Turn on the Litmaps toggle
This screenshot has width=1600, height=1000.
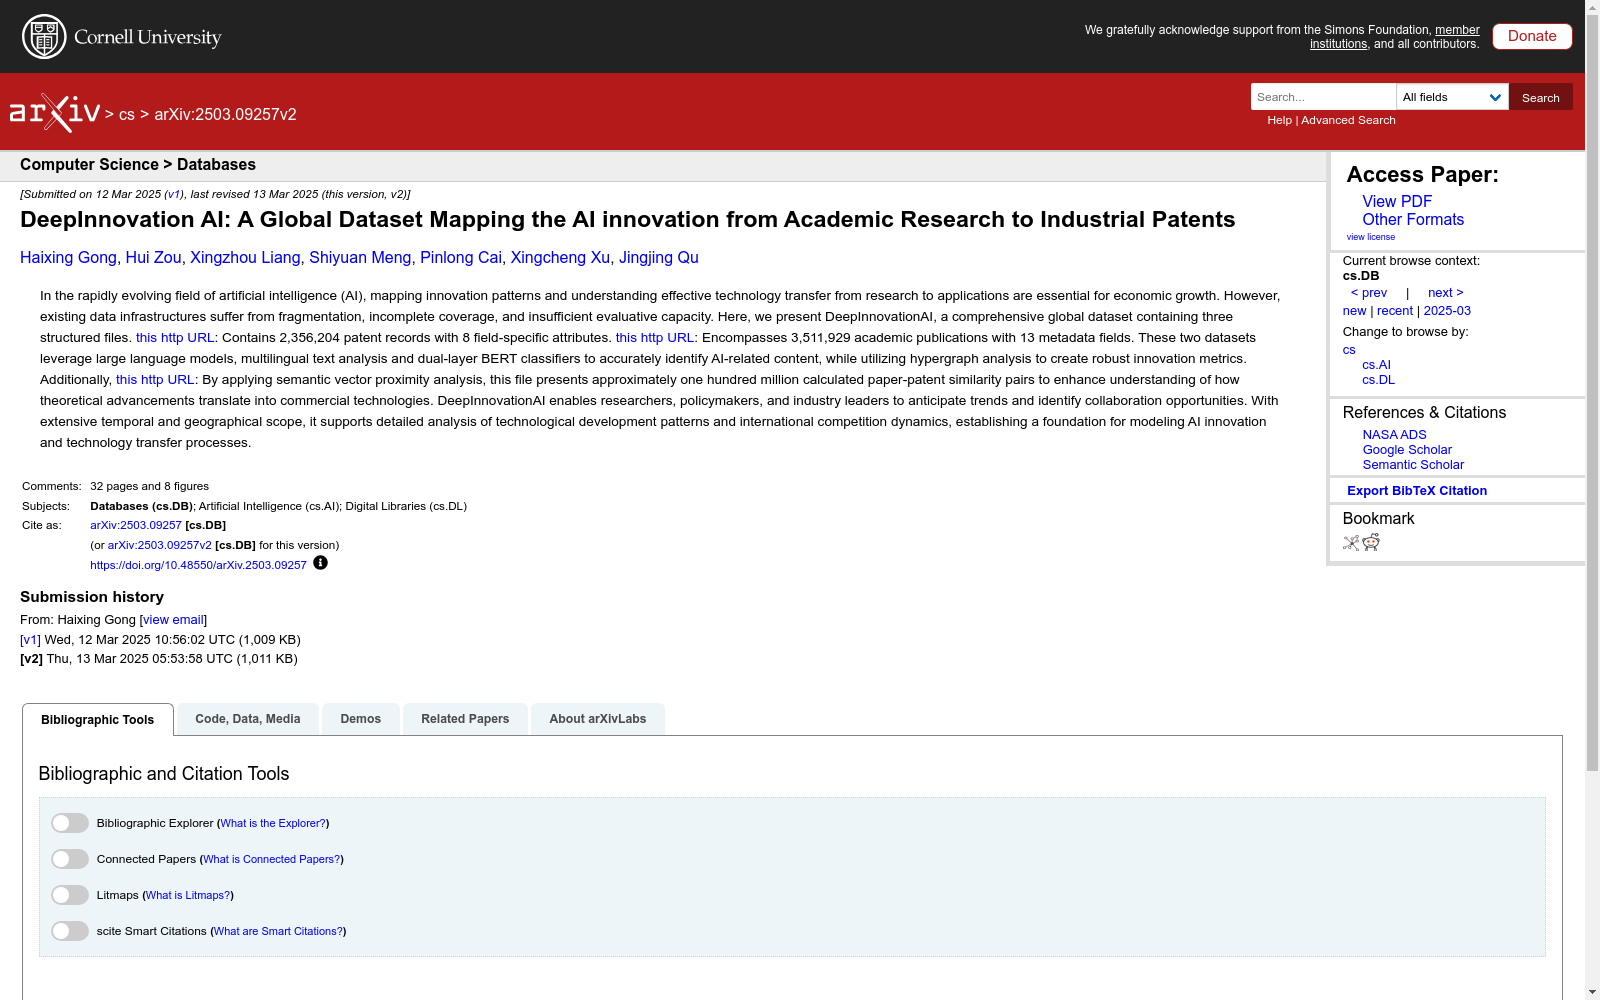tap(70, 895)
